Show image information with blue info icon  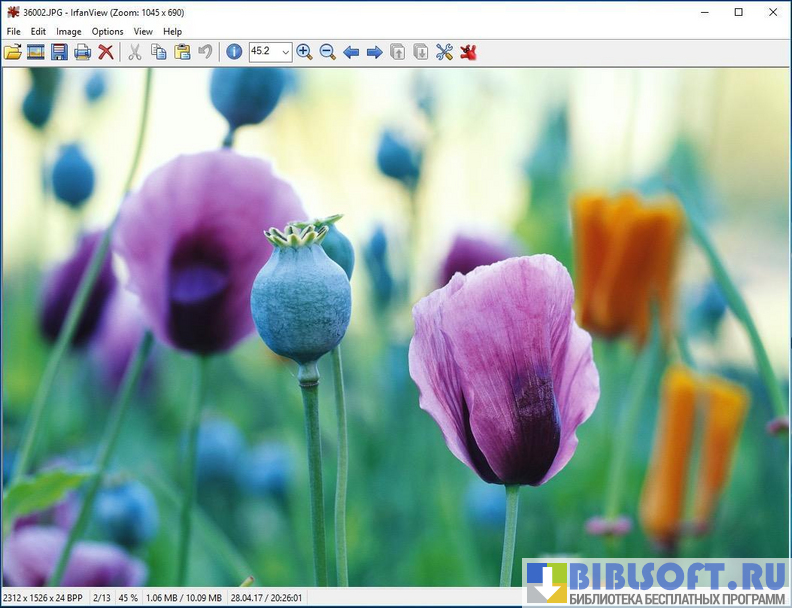tap(234, 52)
